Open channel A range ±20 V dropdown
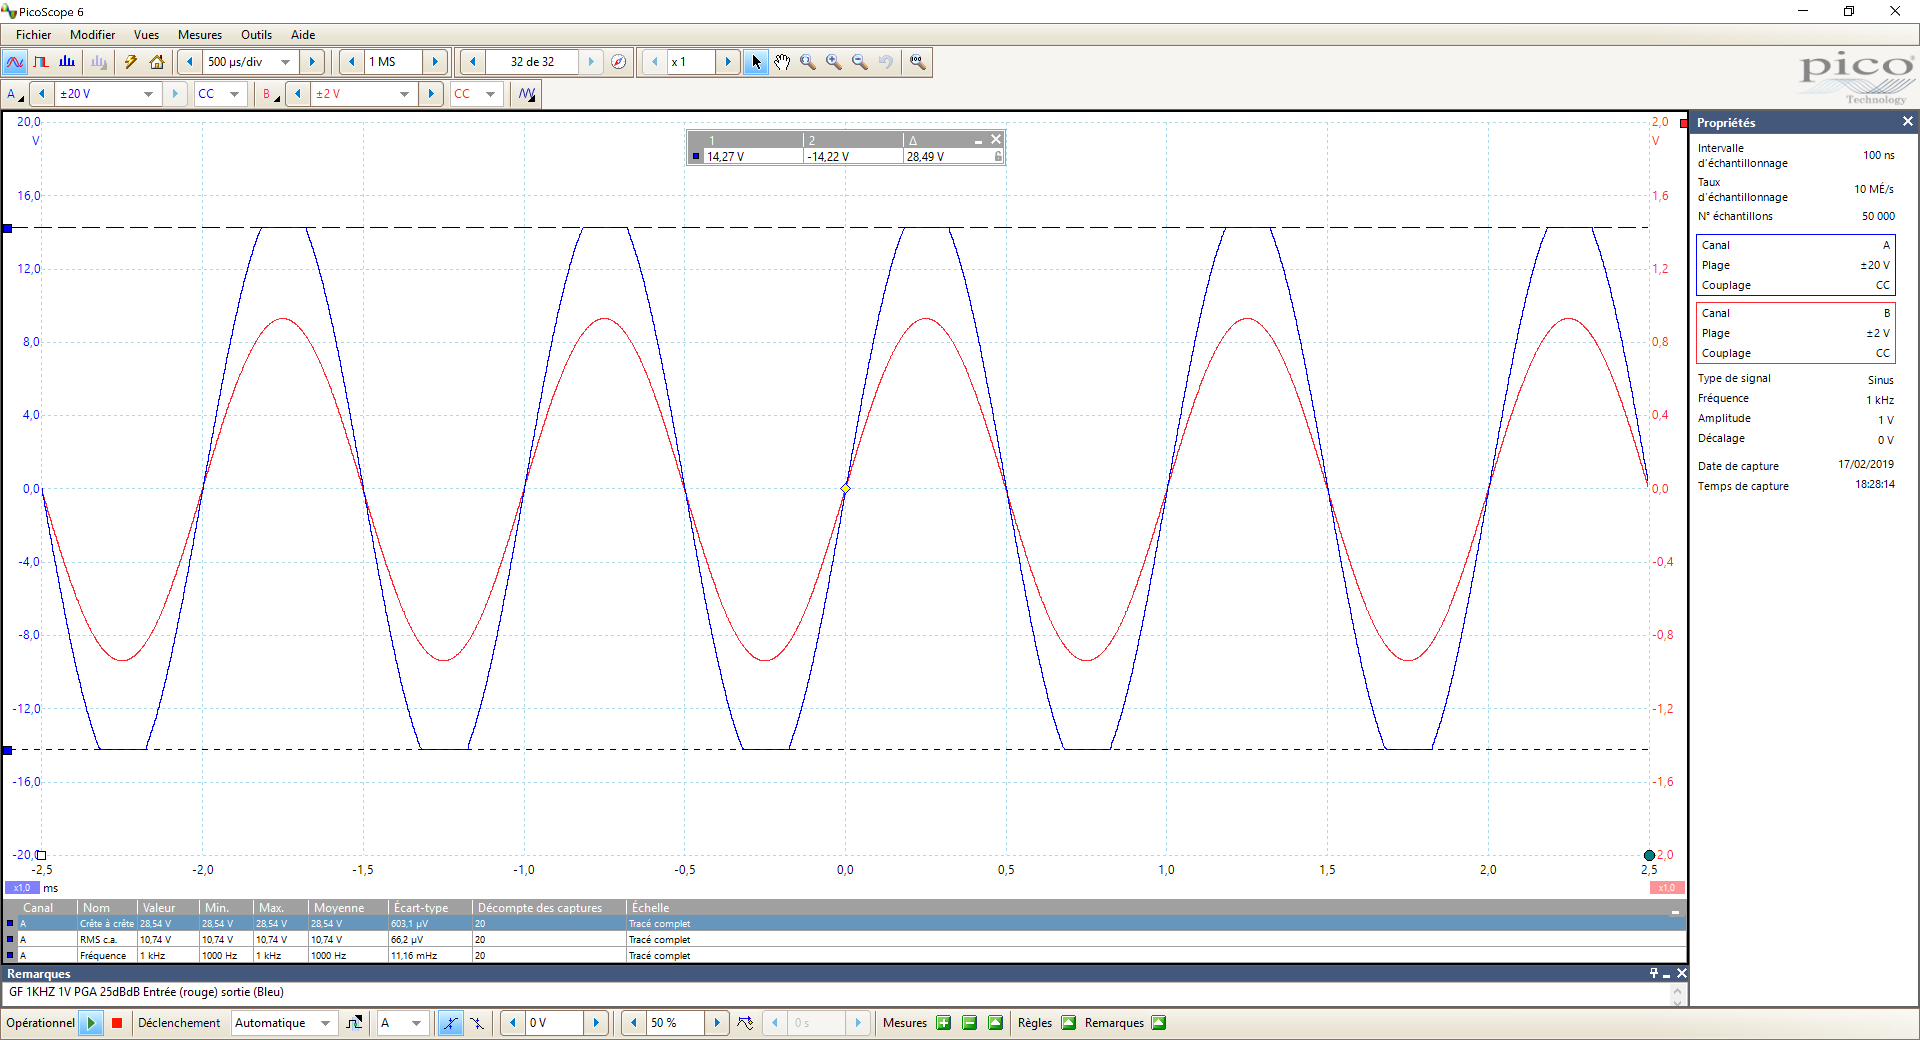1920x1040 pixels. (x=149, y=94)
